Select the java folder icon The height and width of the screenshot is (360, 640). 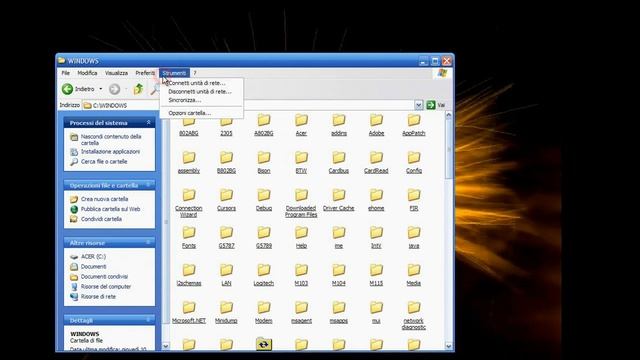pos(414,232)
